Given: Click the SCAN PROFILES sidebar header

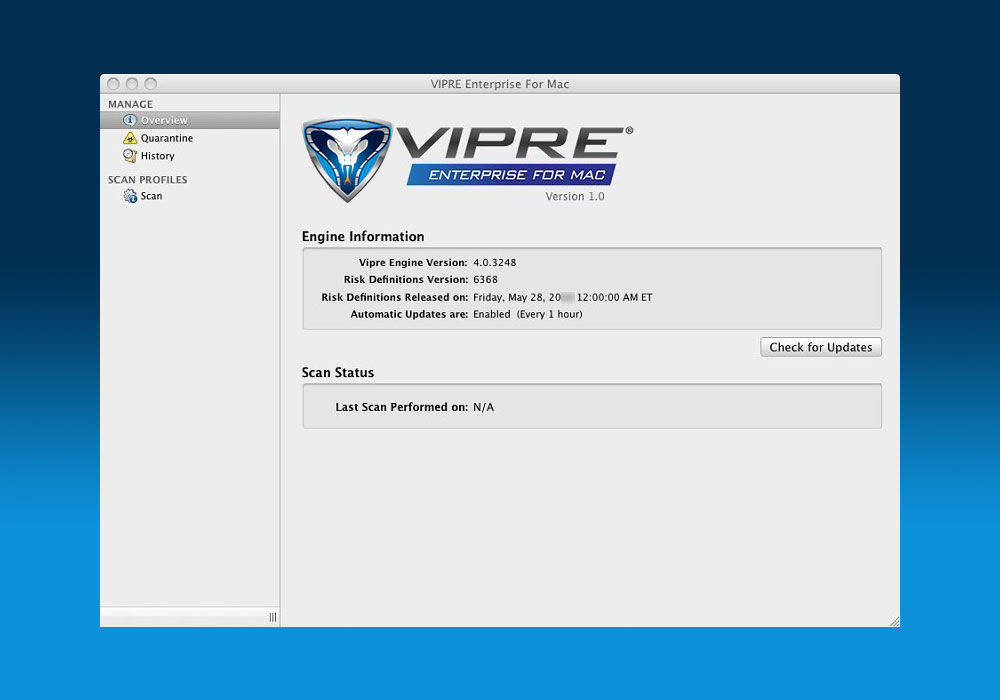Looking at the screenshot, I should pos(147,180).
